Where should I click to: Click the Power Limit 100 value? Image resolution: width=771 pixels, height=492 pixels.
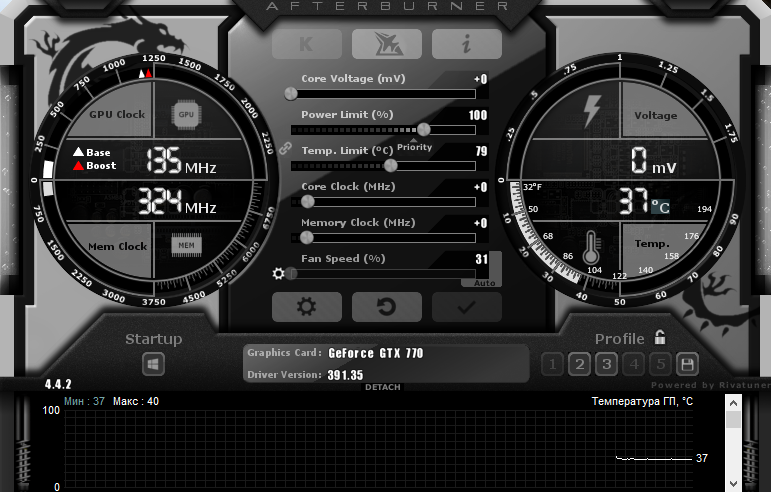click(x=478, y=115)
